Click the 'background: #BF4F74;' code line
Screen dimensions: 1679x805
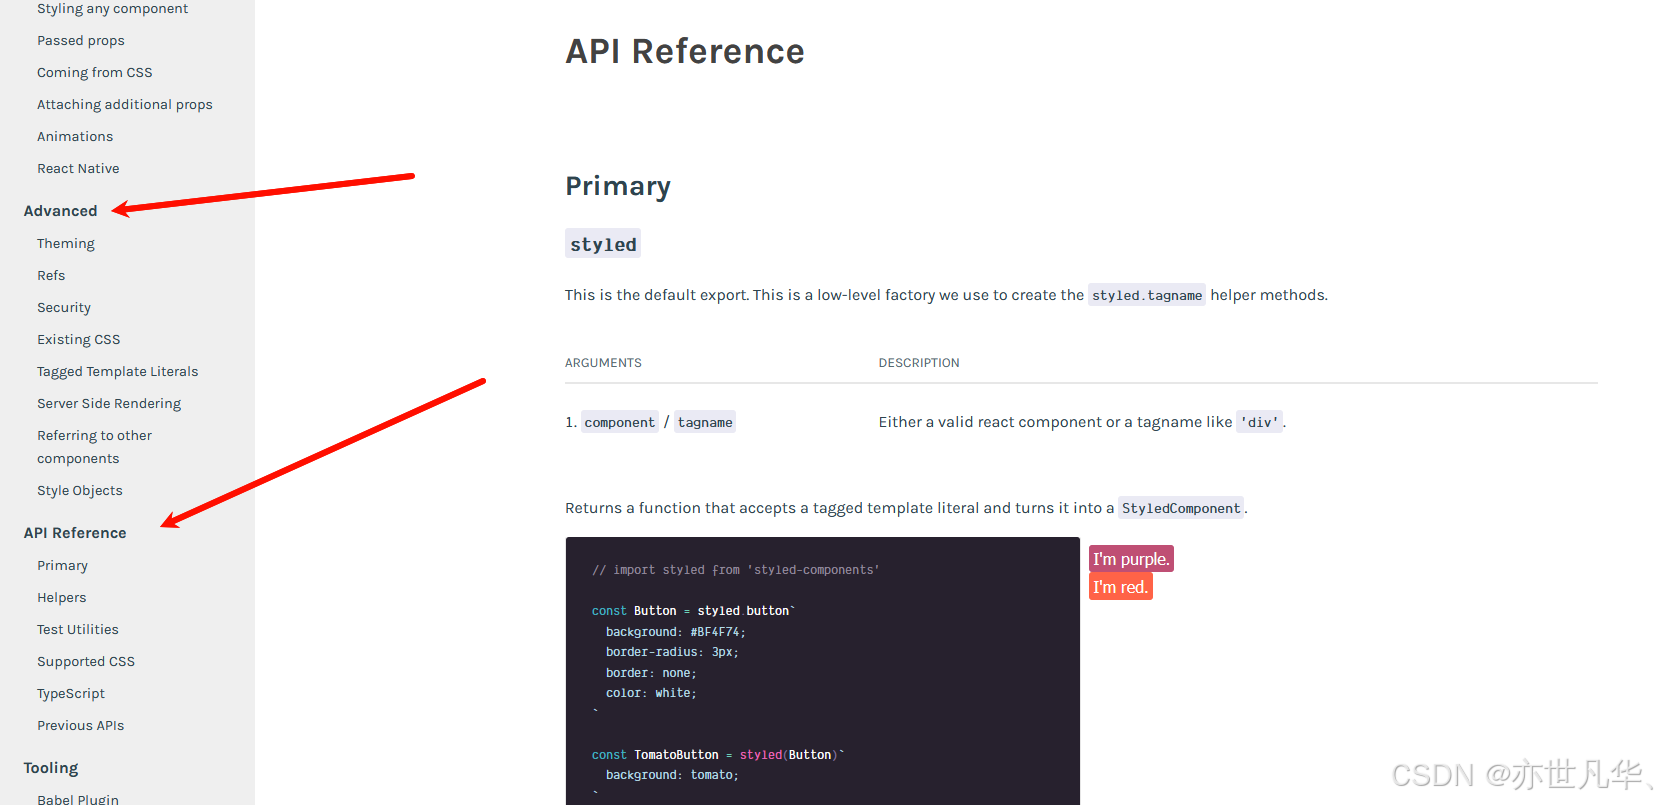click(676, 632)
